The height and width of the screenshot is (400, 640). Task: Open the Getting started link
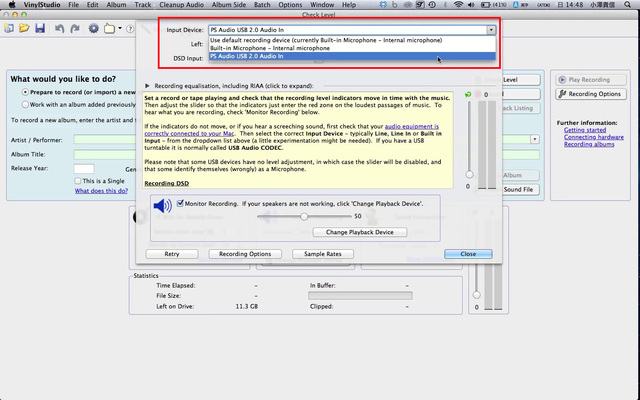585,130
